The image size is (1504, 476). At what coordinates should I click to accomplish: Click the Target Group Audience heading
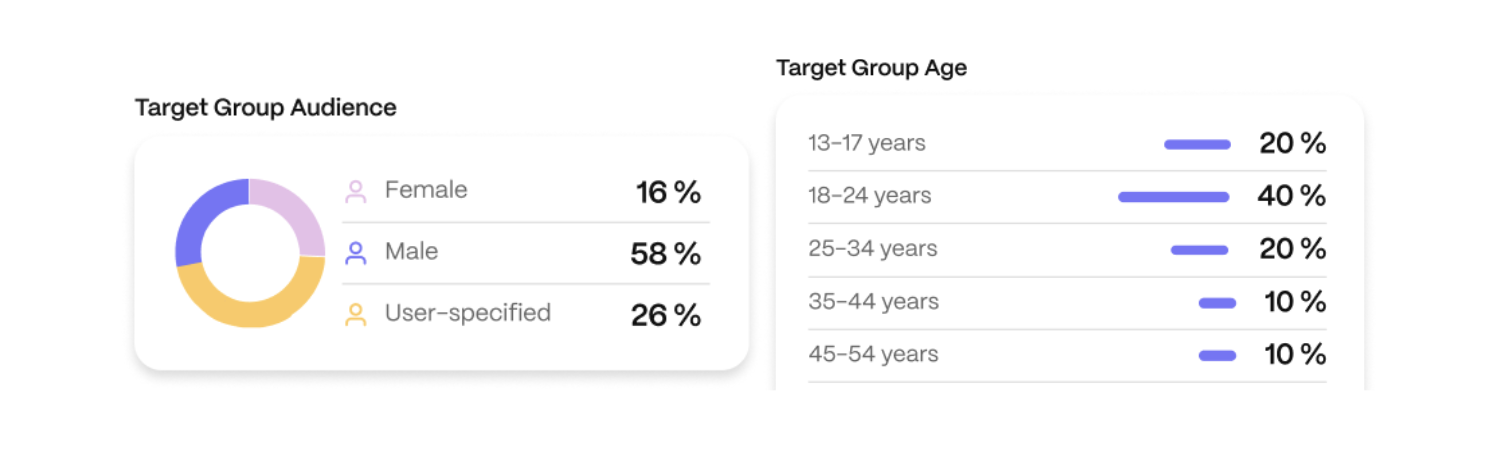(x=265, y=107)
